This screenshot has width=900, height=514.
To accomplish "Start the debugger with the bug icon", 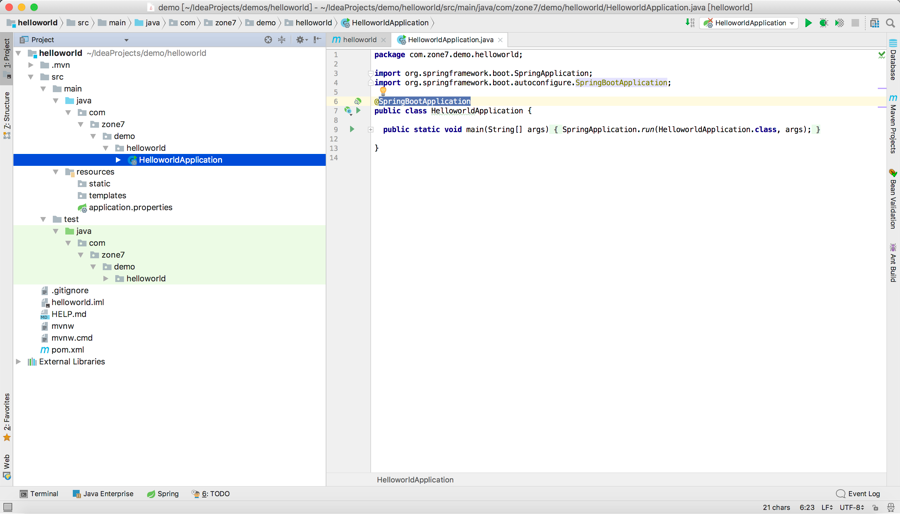I will [x=824, y=23].
